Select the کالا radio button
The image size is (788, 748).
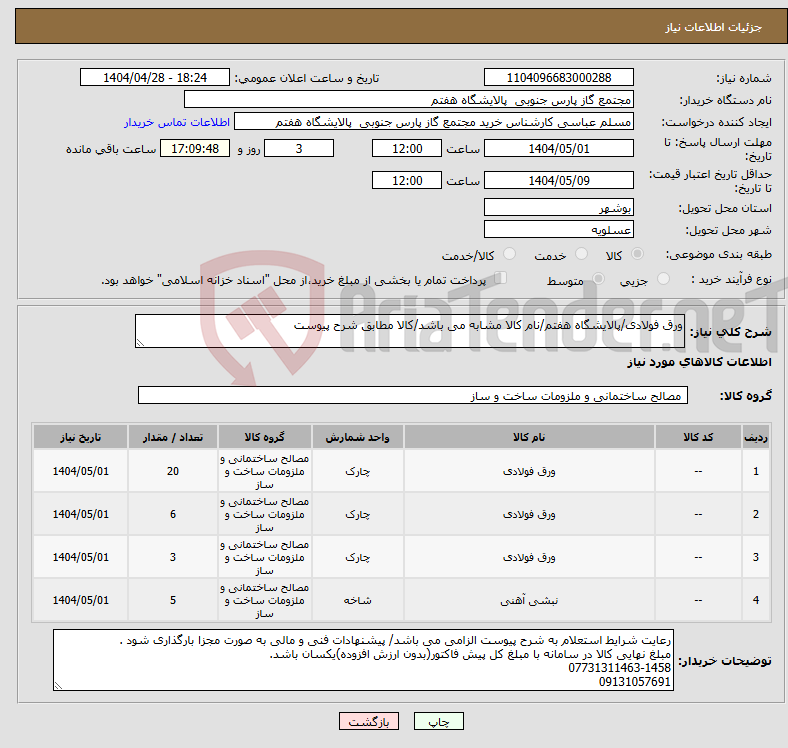[637, 254]
